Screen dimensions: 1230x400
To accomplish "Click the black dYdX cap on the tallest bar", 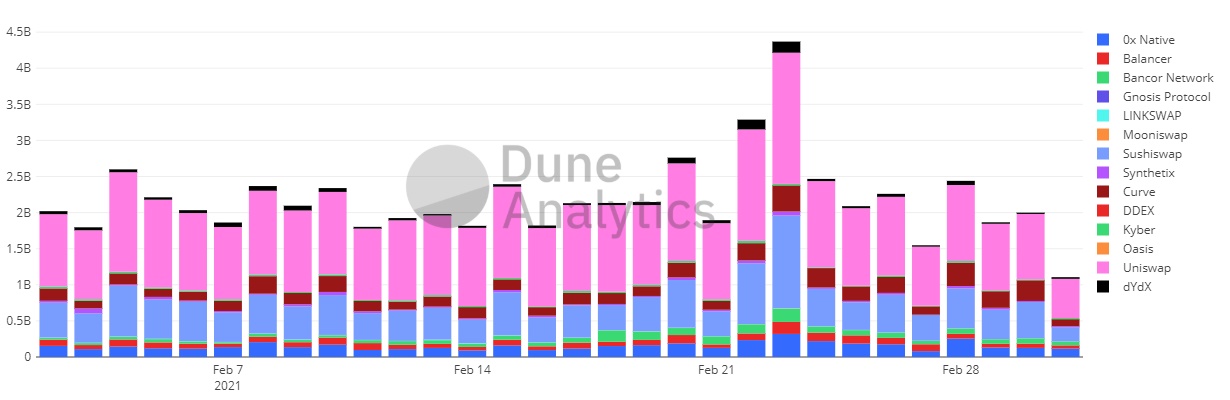I will point(786,47).
